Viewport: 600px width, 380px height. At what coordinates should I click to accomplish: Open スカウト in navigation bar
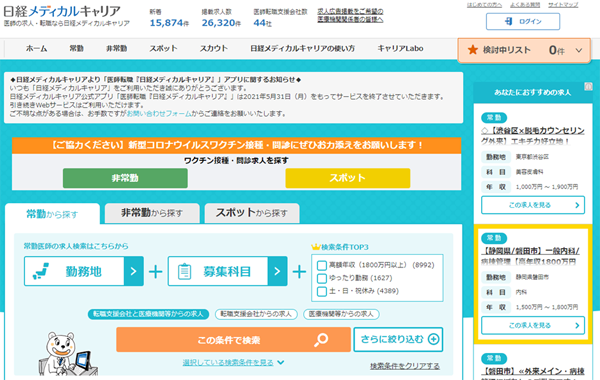[x=214, y=49]
